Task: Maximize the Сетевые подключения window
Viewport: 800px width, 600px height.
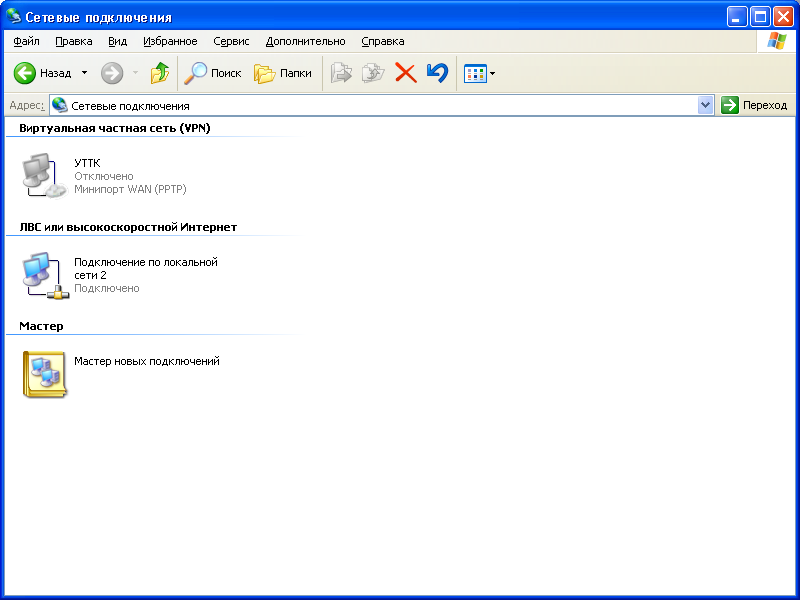Action: click(x=760, y=17)
